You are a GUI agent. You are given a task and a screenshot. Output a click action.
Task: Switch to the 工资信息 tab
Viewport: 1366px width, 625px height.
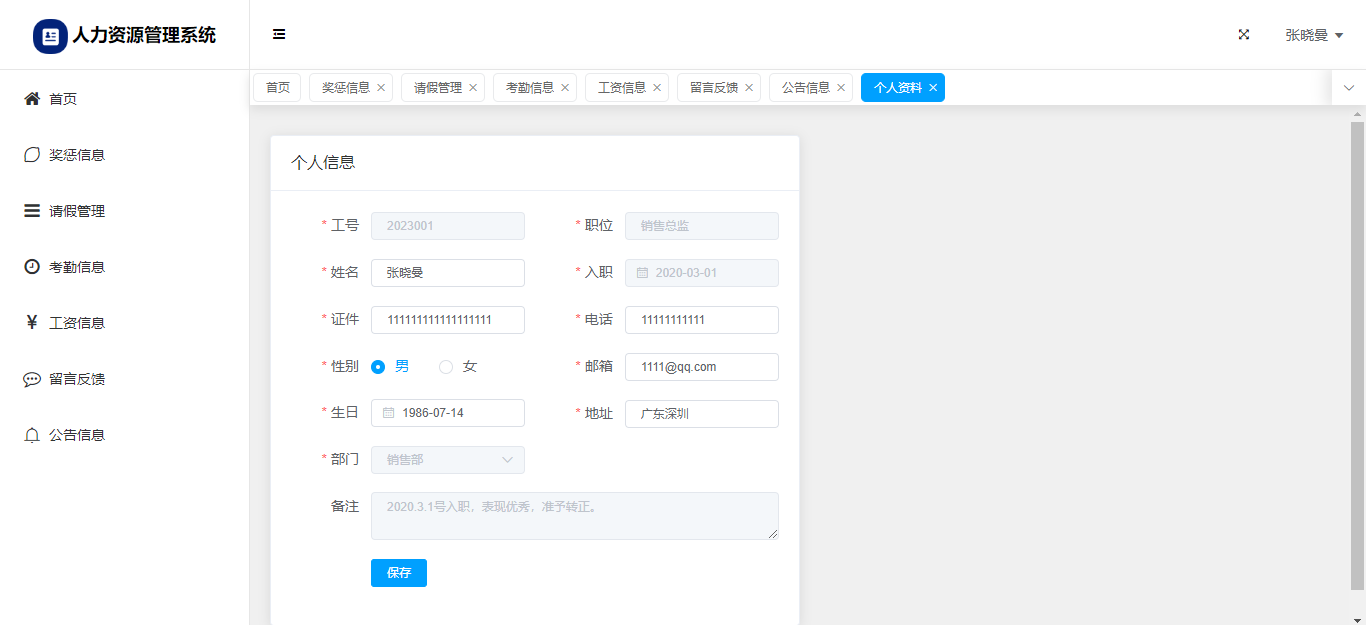click(621, 88)
